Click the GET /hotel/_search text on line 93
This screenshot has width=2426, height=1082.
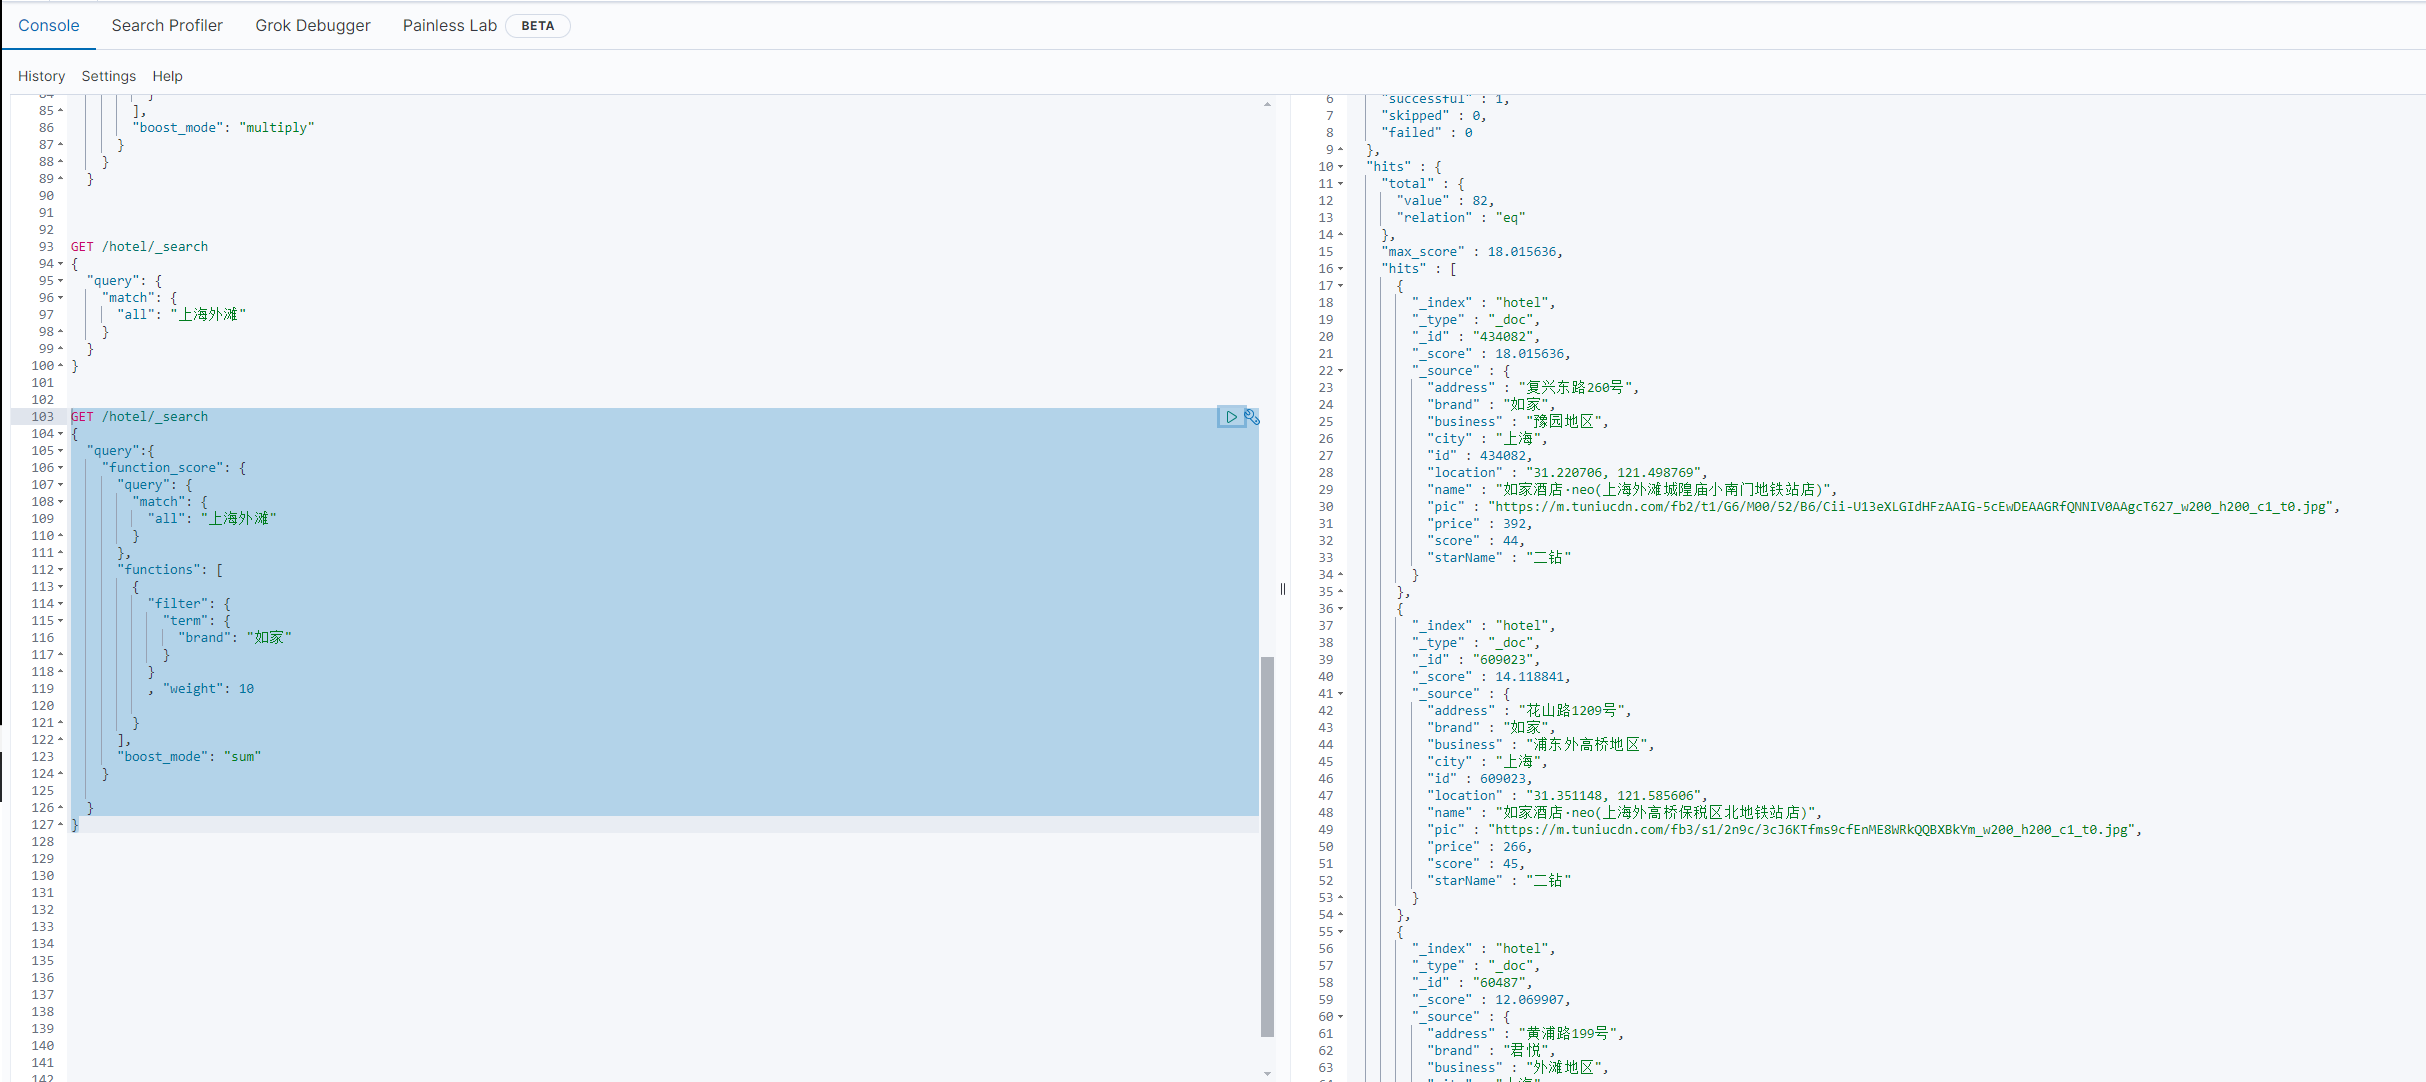pyautogui.click(x=139, y=247)
